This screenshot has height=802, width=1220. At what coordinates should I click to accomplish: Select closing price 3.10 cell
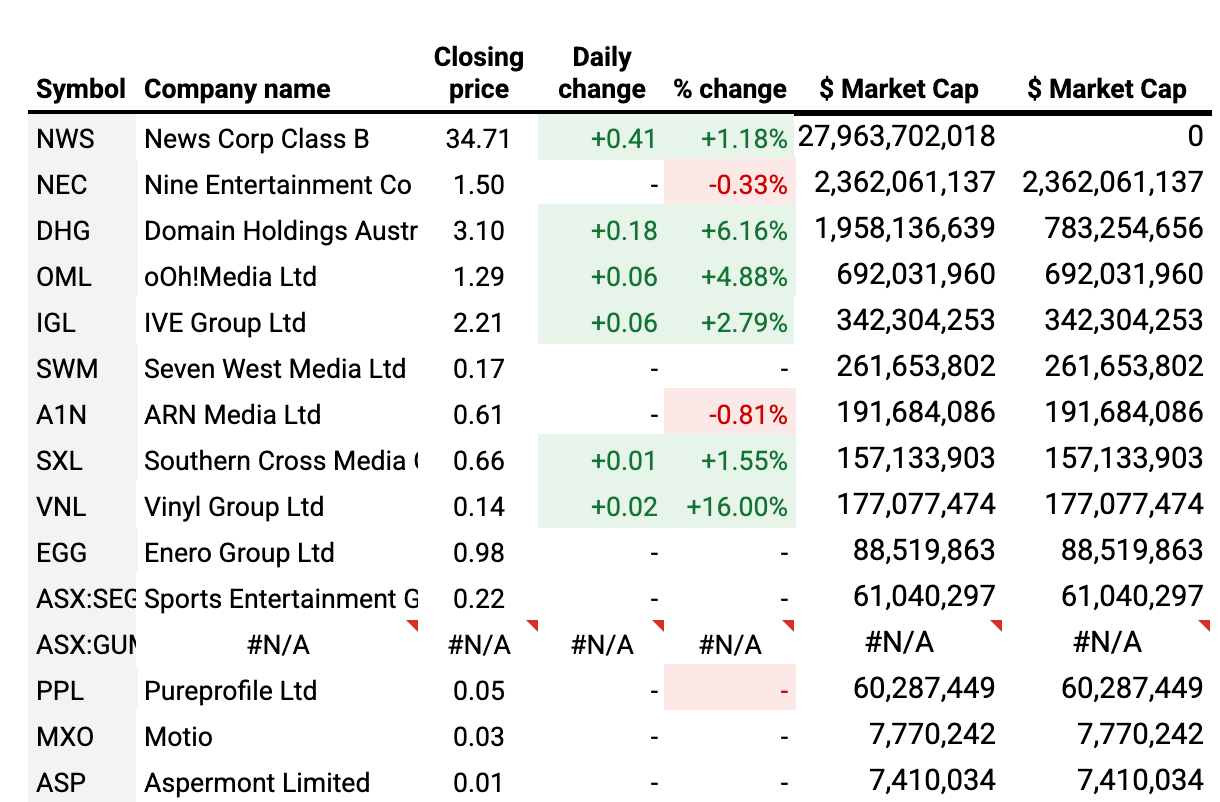478,230
